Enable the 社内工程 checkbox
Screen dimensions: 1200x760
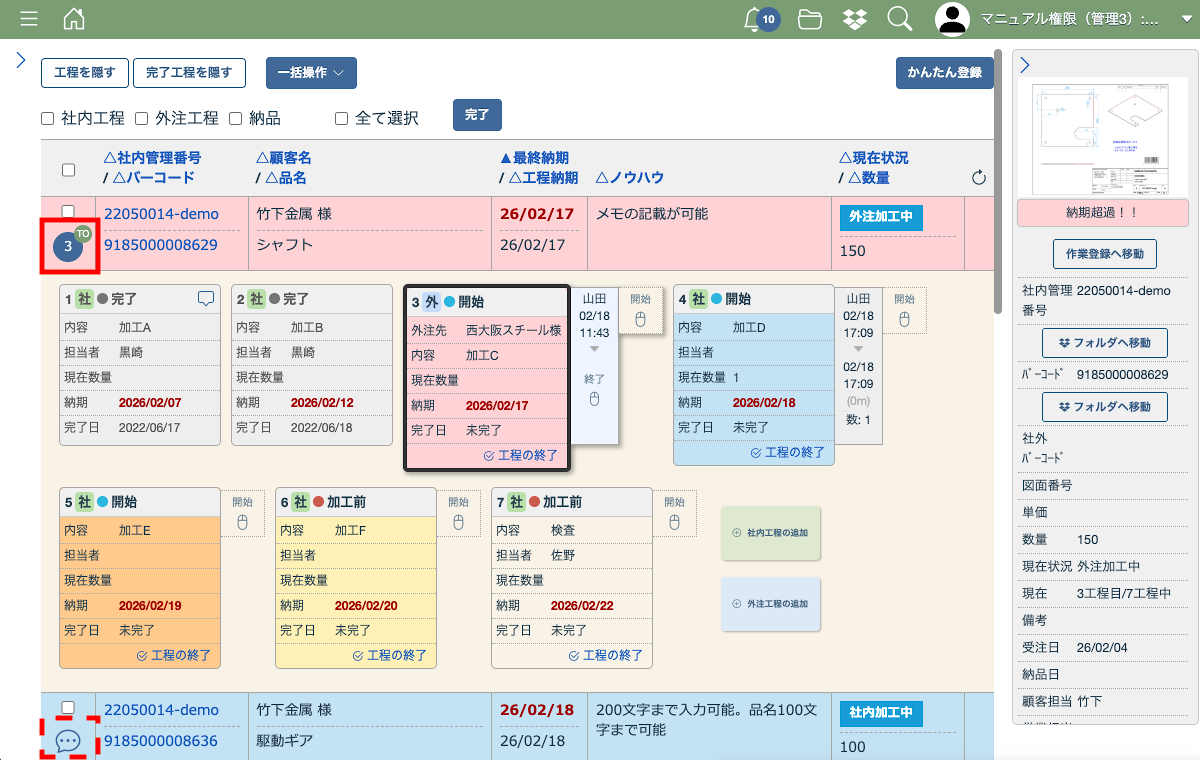[x=47, y=118]
